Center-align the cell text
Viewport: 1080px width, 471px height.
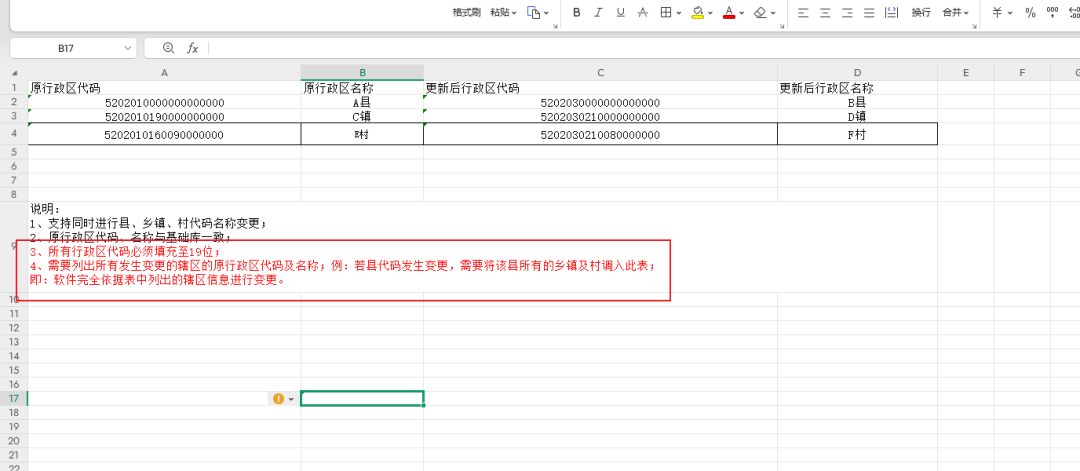(x=825, y=13)
